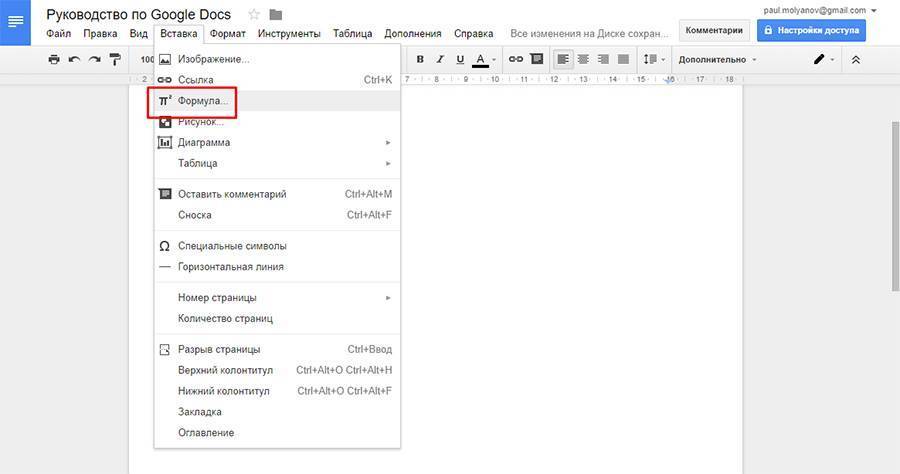Viewport: 900px width, 474px height.
Task: Choose Верхний колонтитул entry
Action: click(277, 370)
